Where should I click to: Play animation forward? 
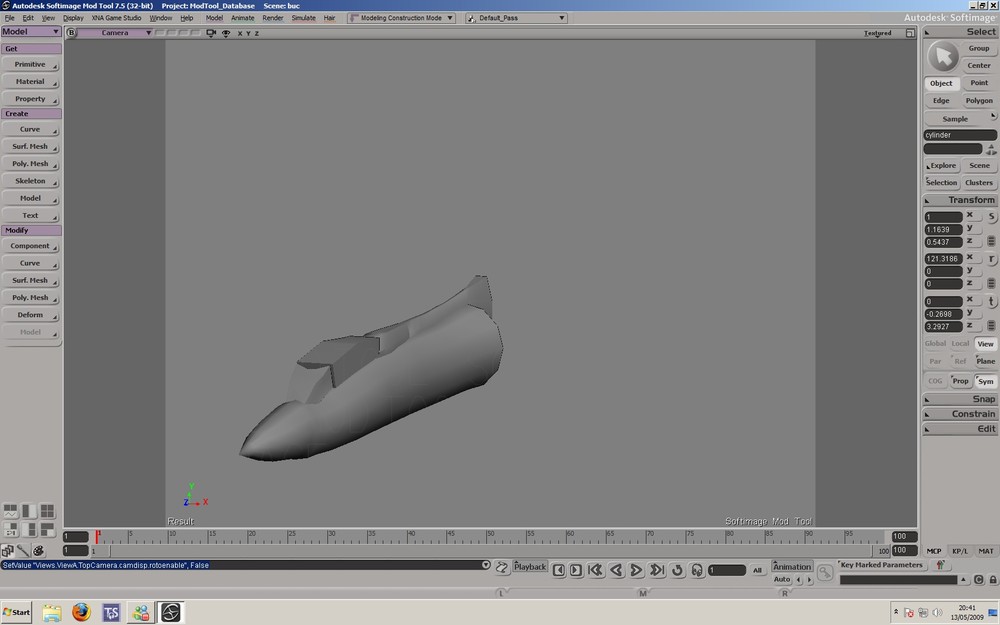(636, 570)
